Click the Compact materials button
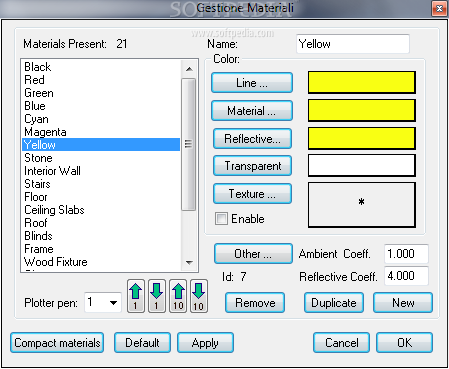 pyautogui.click(x=57, y=343)
